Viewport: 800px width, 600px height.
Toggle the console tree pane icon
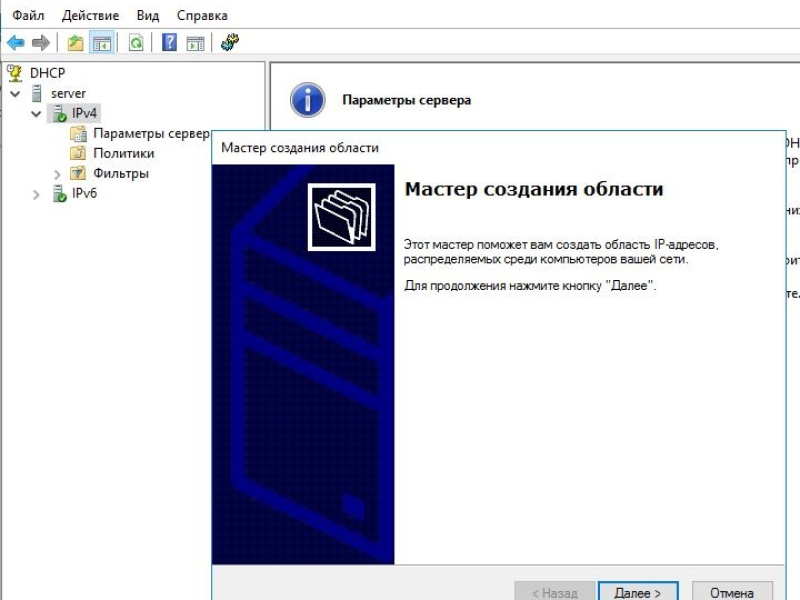102,42
